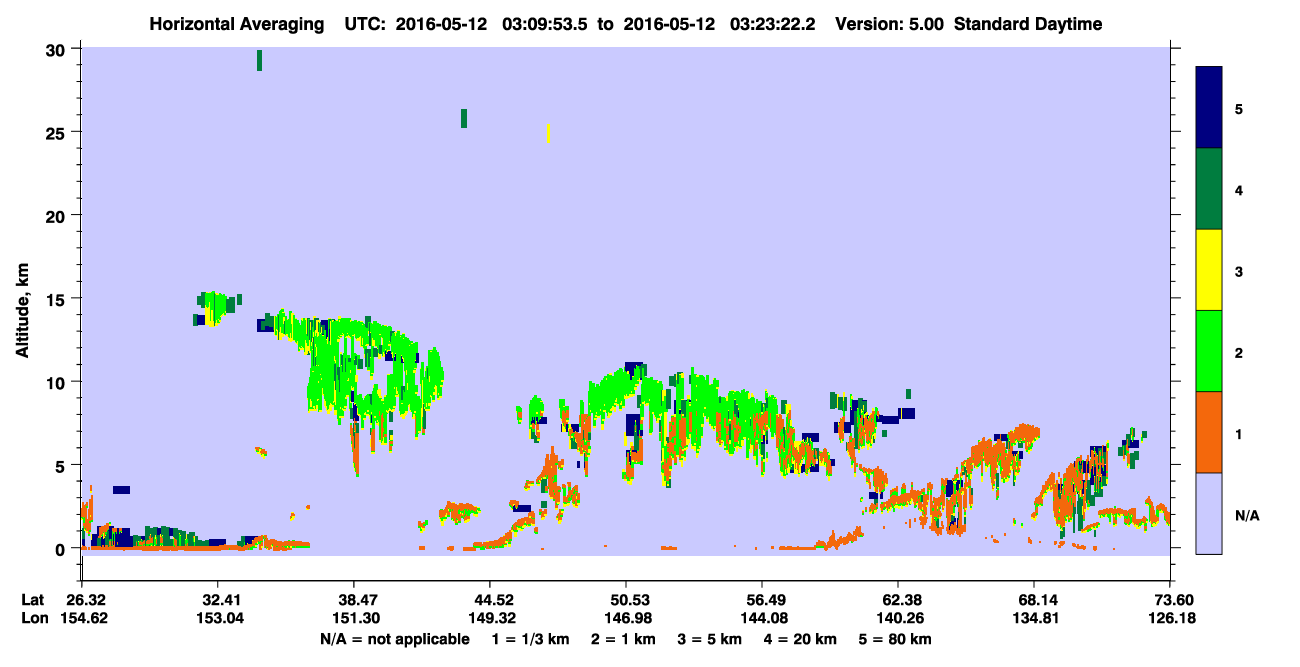This screenshot has height=667, width=1300.
Task: Click the lavender N/A color bar segment
Action: [1209, 513]
